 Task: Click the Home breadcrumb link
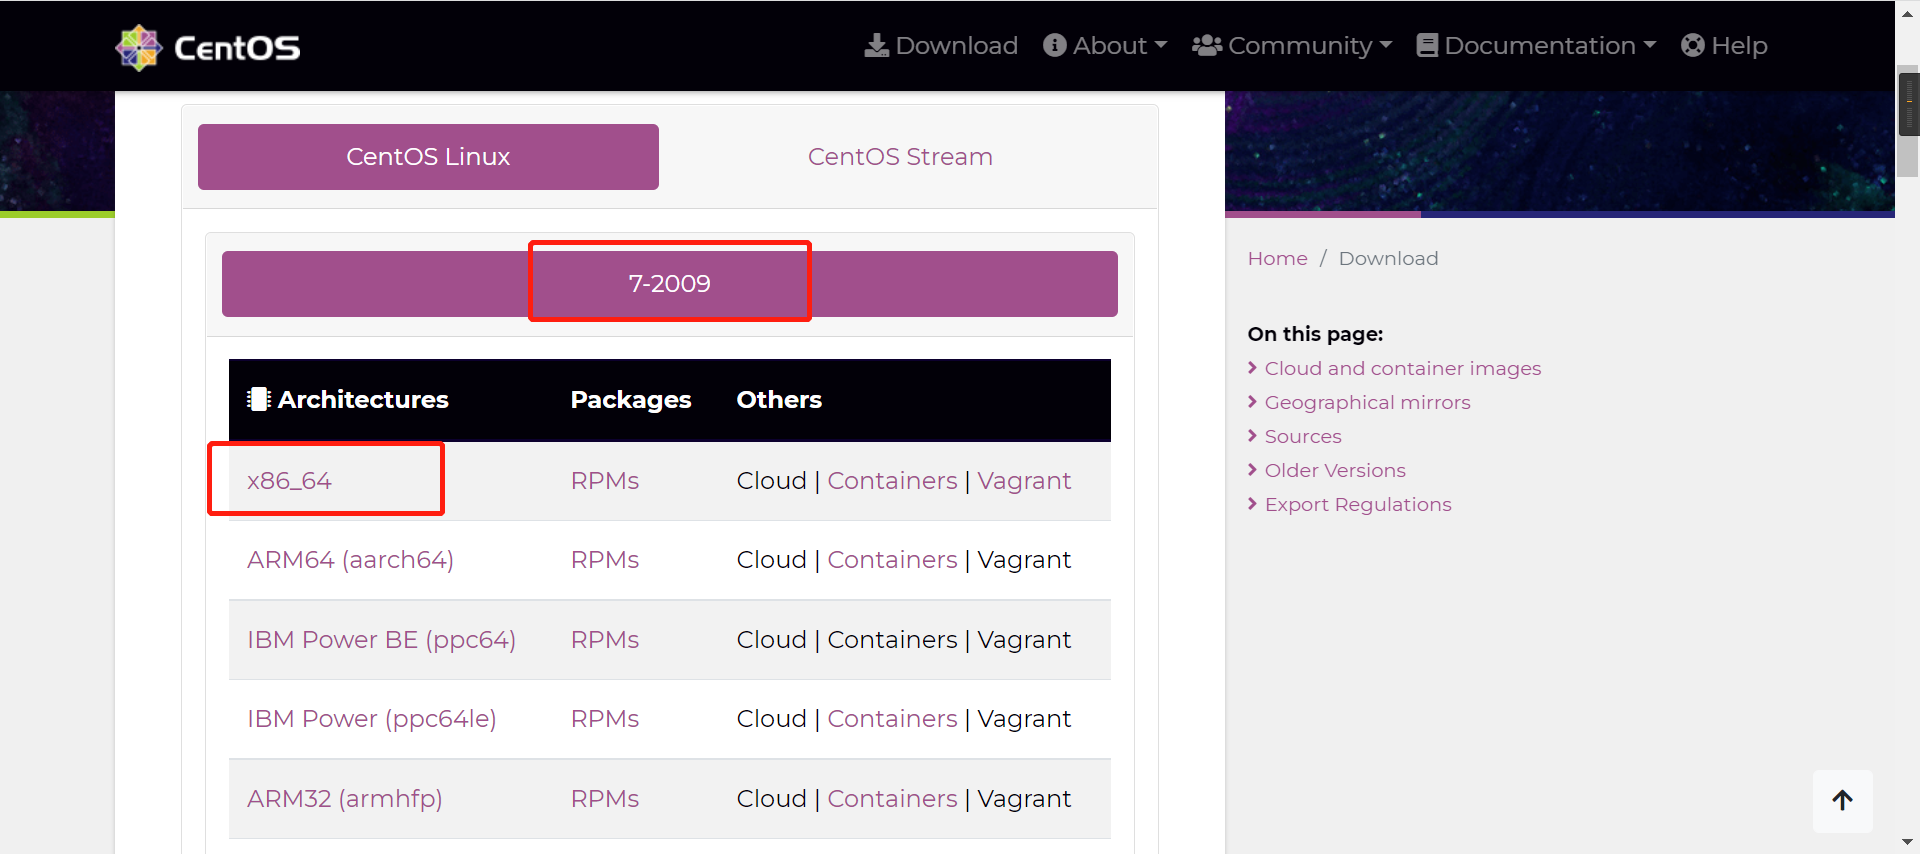coord(1277,259)
